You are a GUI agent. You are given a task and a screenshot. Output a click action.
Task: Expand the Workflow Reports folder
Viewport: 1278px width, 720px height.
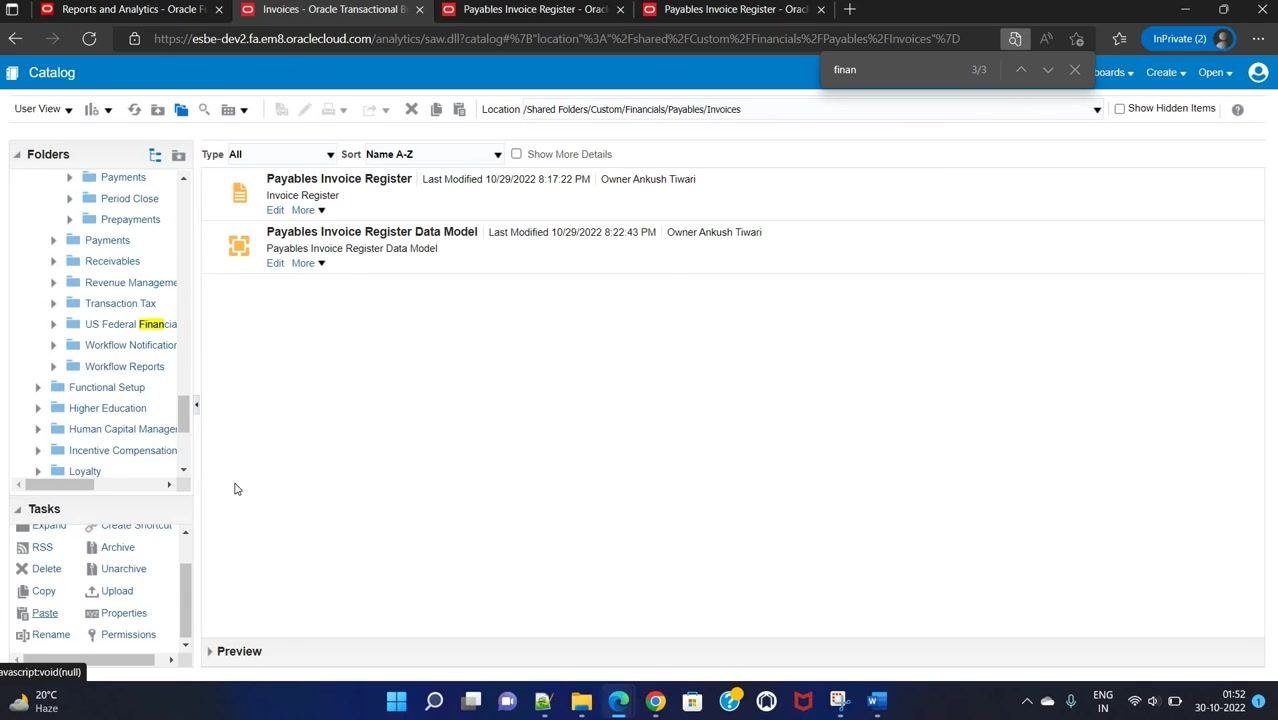click(54, 367)
